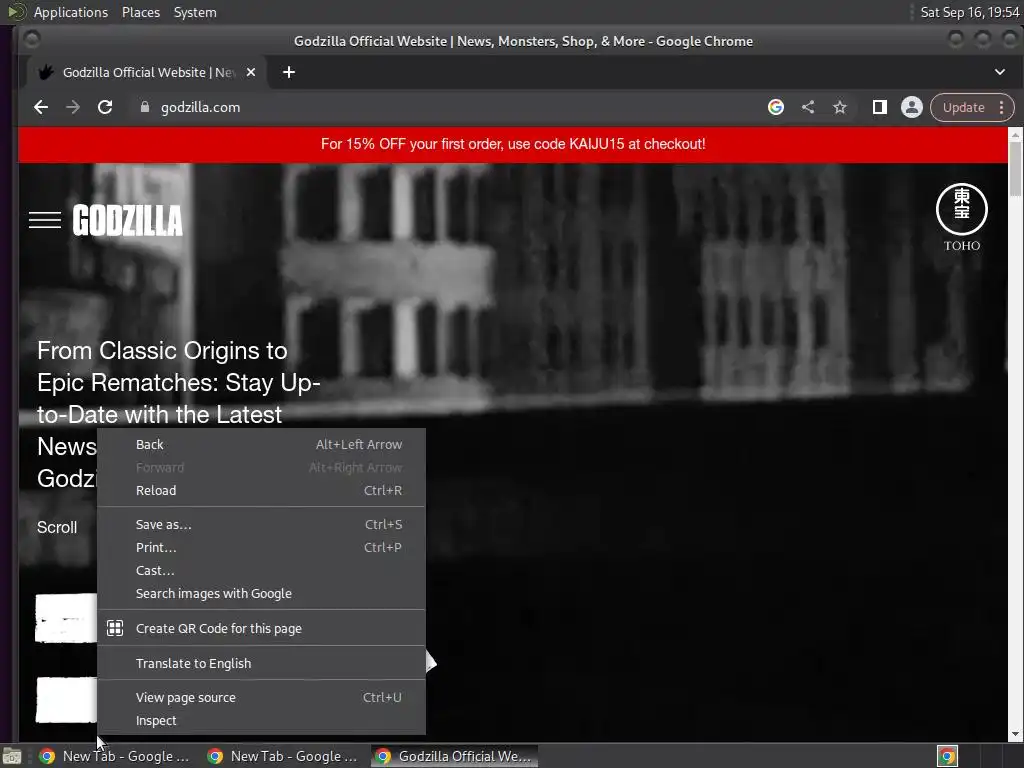This screenshot has height=768, width=1024.
Task: Open the Google icon in the address bar
Action: coord(776,107)
